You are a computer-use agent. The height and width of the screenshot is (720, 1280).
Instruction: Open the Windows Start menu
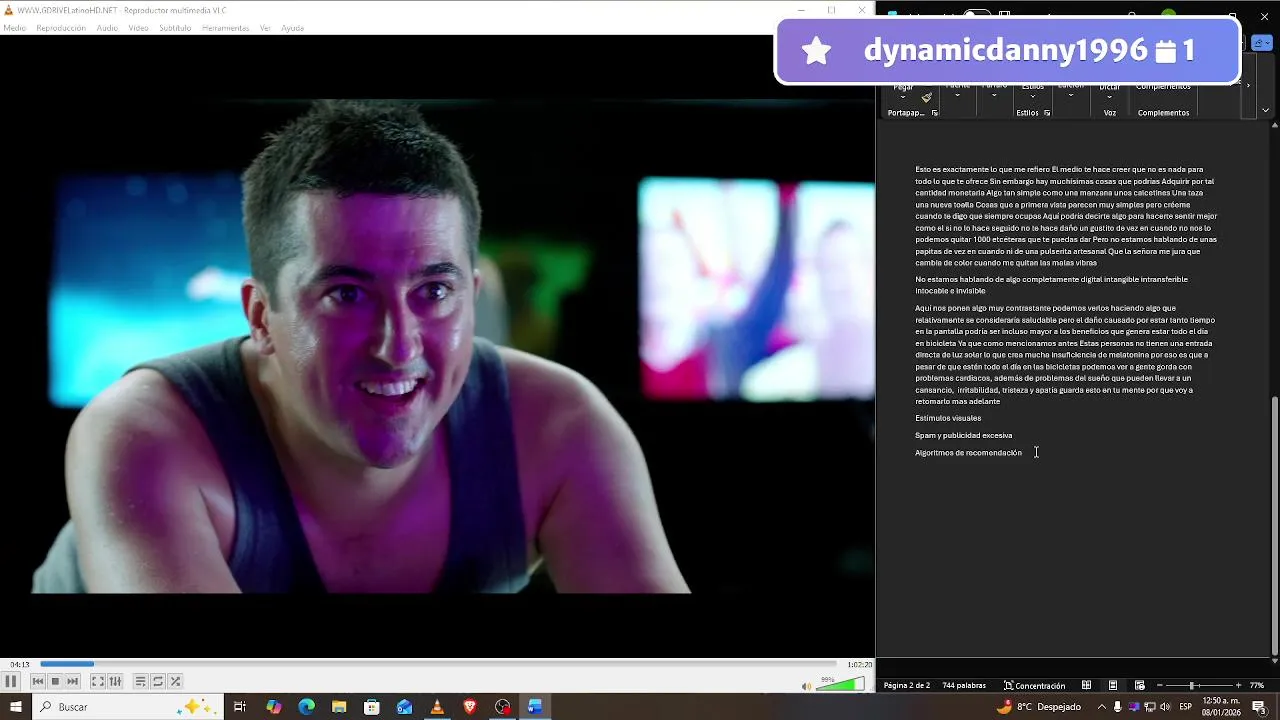(15, 707)
